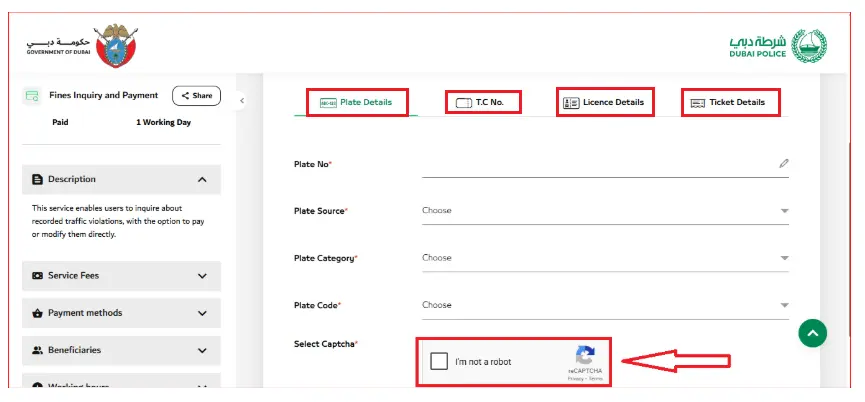This screenshot has height=402, width=865.
Task: Click the Government of Dubai logo
Action: tap(82, 46)
